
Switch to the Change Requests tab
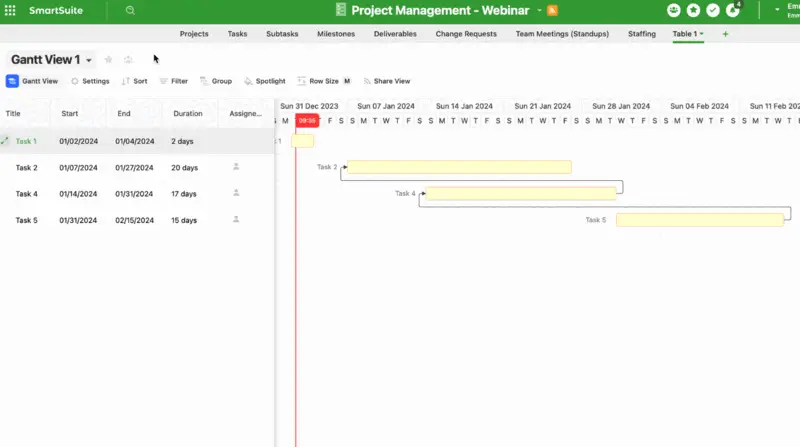(x=466, y=34)
